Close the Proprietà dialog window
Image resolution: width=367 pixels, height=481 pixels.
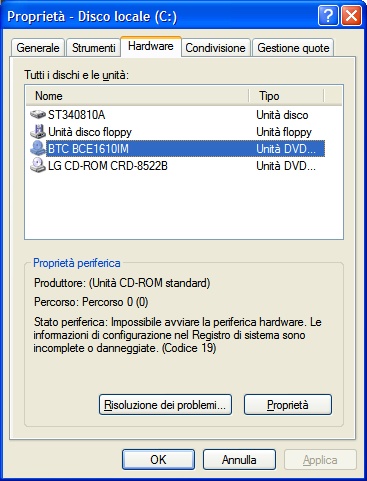[351, 15]
